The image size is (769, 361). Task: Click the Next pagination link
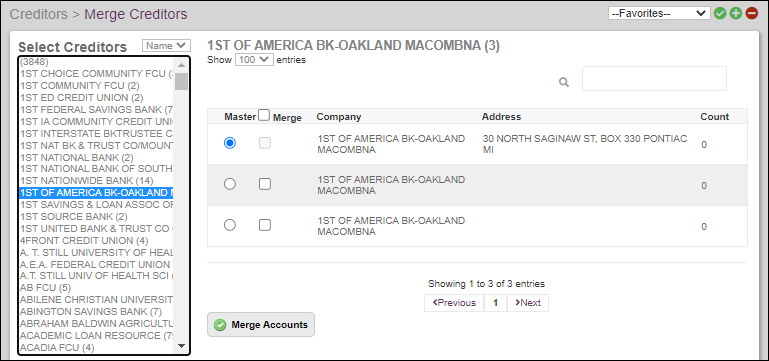[528, 303]
